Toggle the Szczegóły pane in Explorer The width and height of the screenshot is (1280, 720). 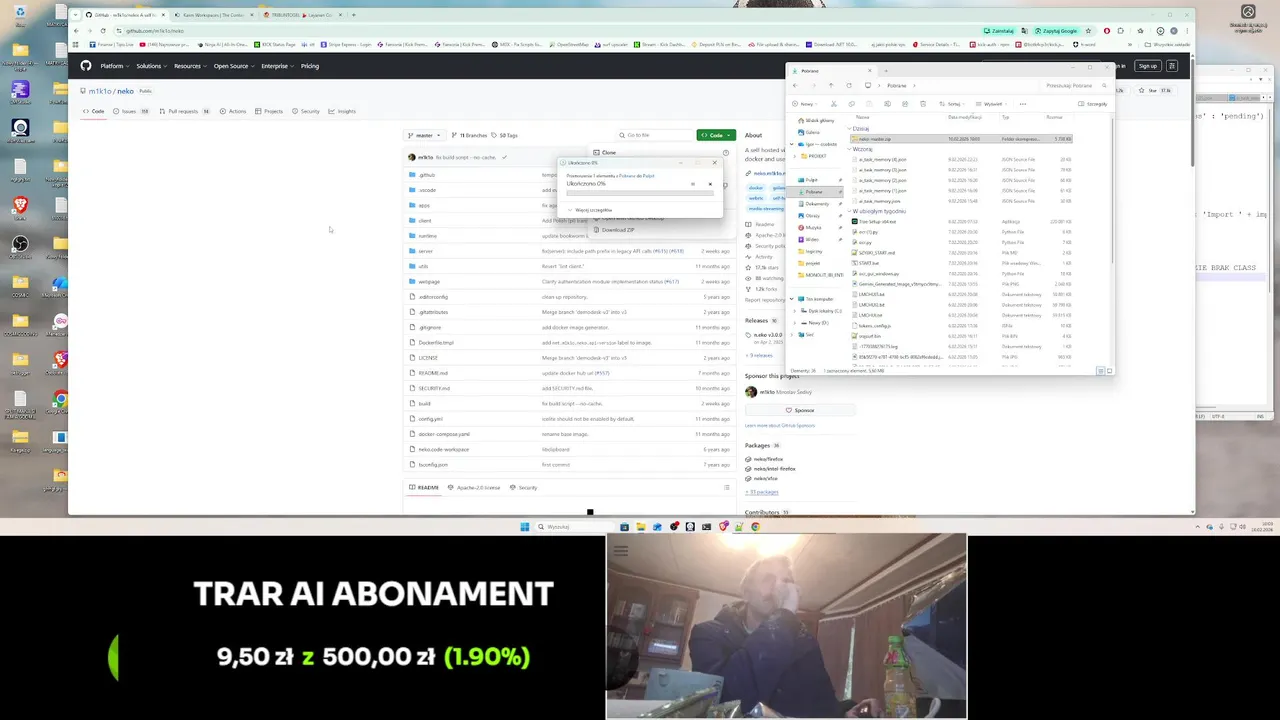(x=1093, y=103)
